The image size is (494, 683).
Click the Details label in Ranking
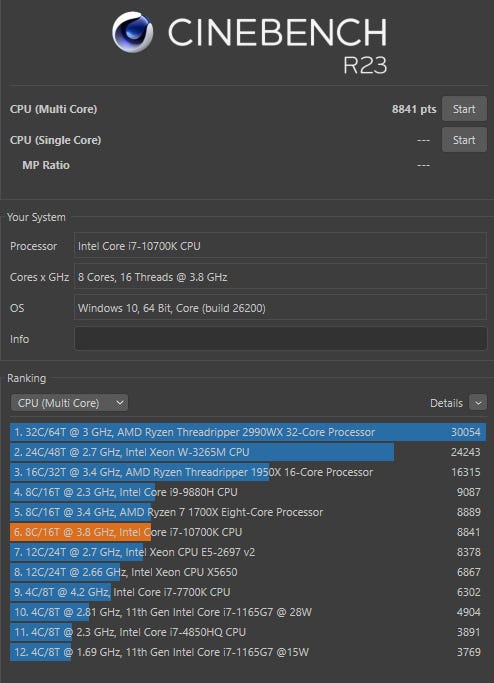[x=446, y=403]
